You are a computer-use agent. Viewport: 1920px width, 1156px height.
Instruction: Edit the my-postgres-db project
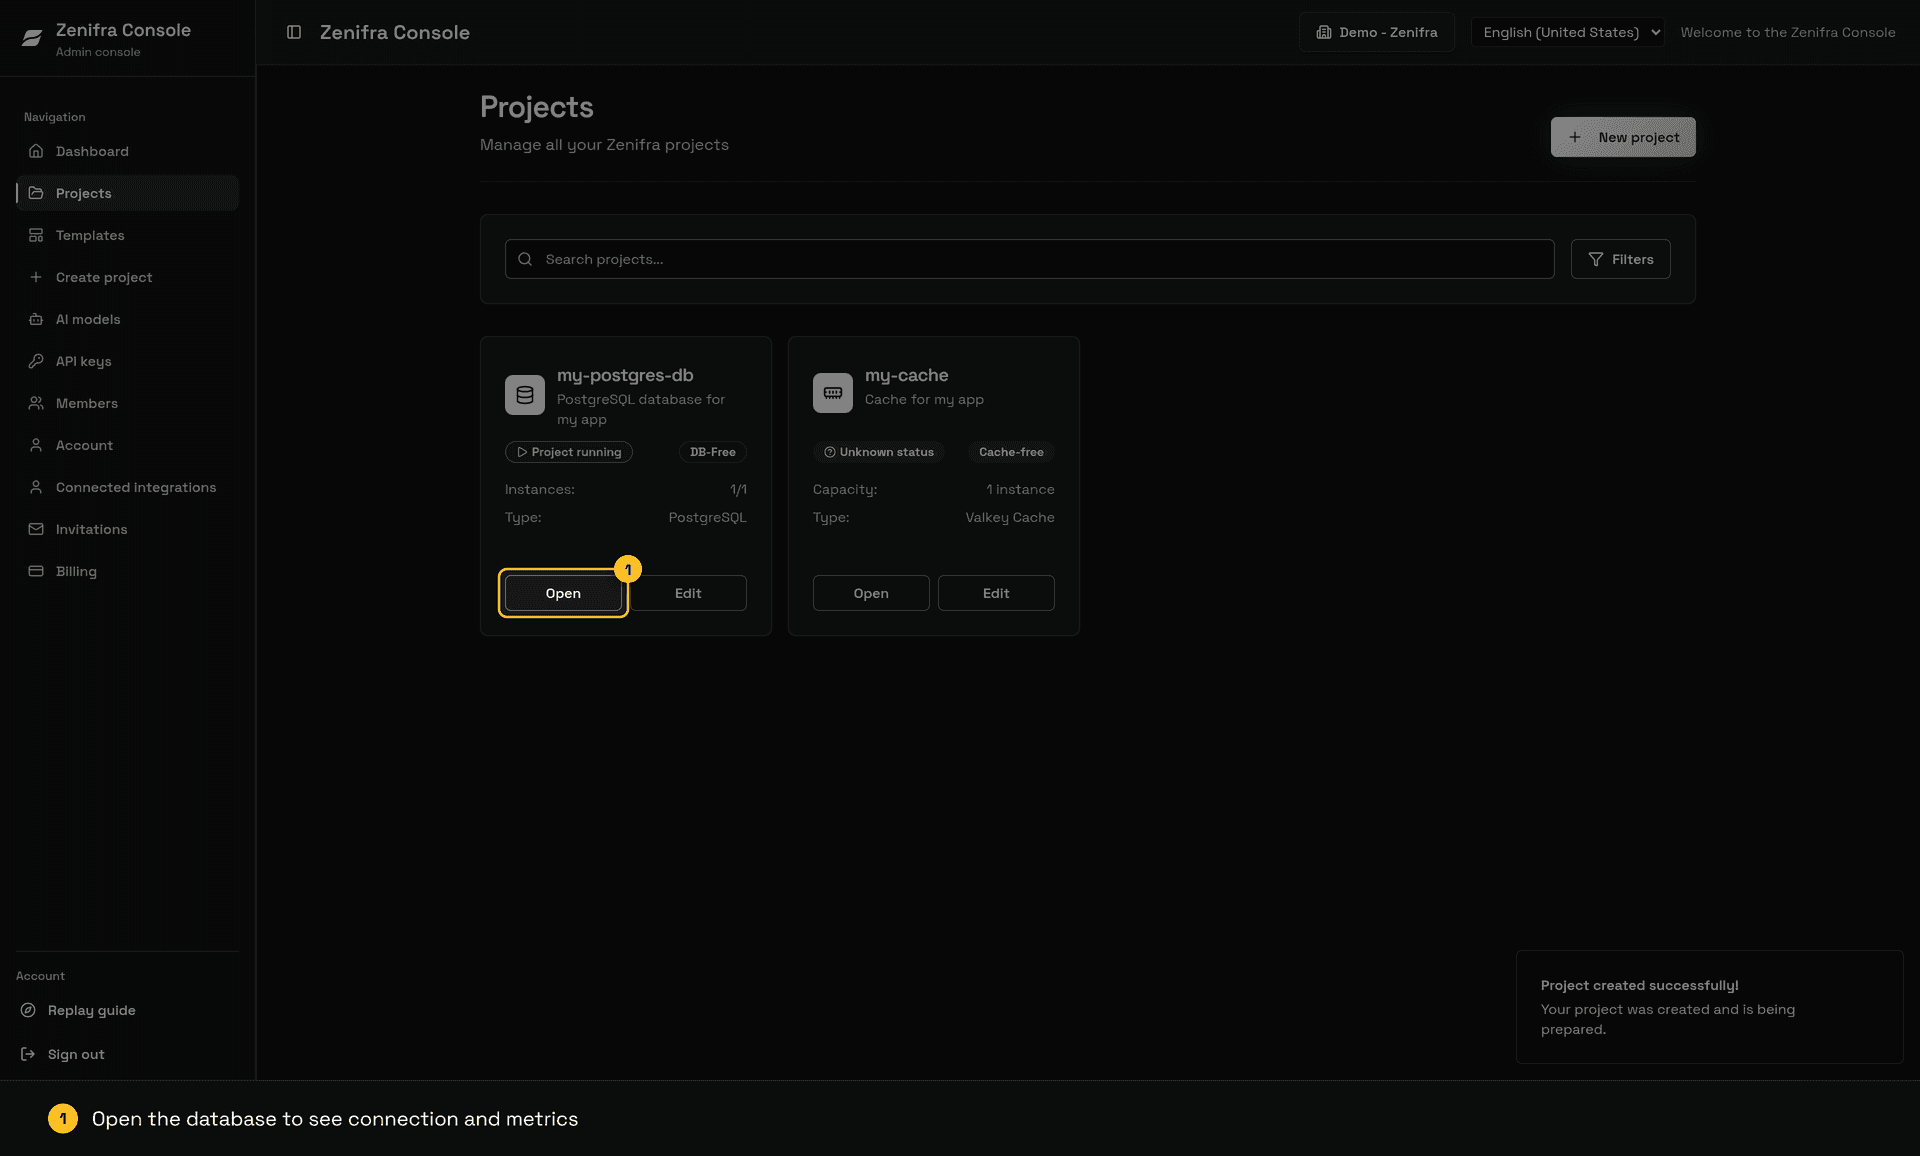point(688,593)
